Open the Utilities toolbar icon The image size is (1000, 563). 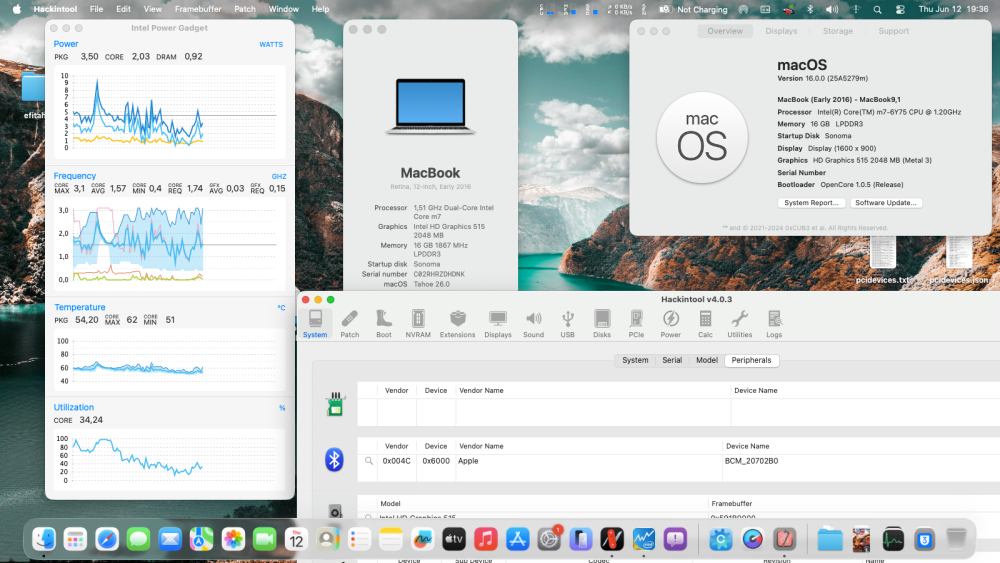click(x=740, y=323)
